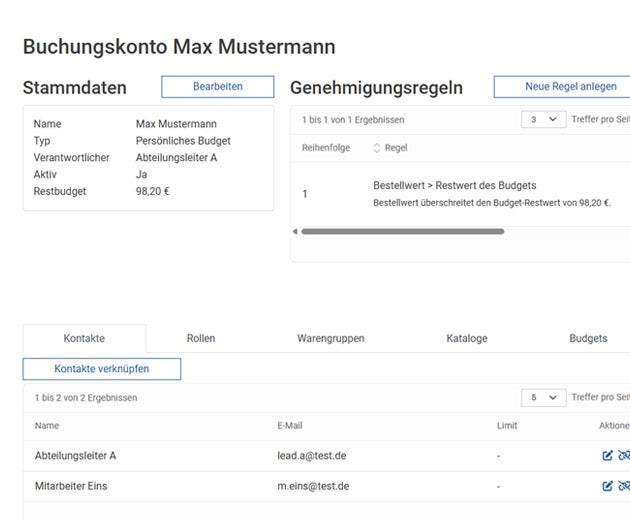Image resolution: width=630 pixels, height=520 pixels.
Task: Edit the Abteilungsleiter A contact entry
Action: [607, 456]
